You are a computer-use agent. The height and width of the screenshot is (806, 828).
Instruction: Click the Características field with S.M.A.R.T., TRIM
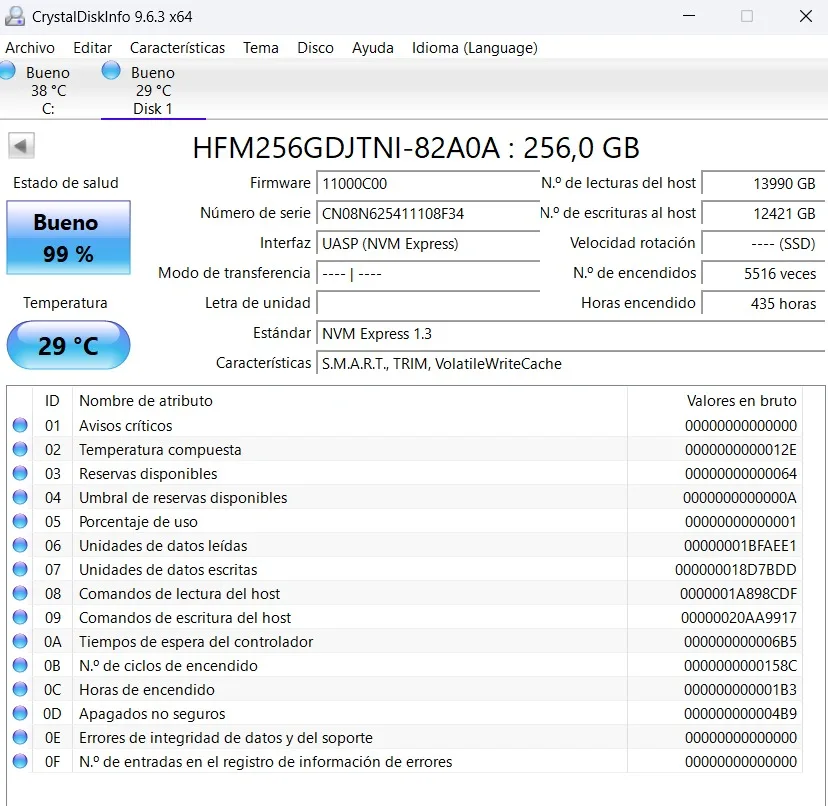click(x=570, y=364)
